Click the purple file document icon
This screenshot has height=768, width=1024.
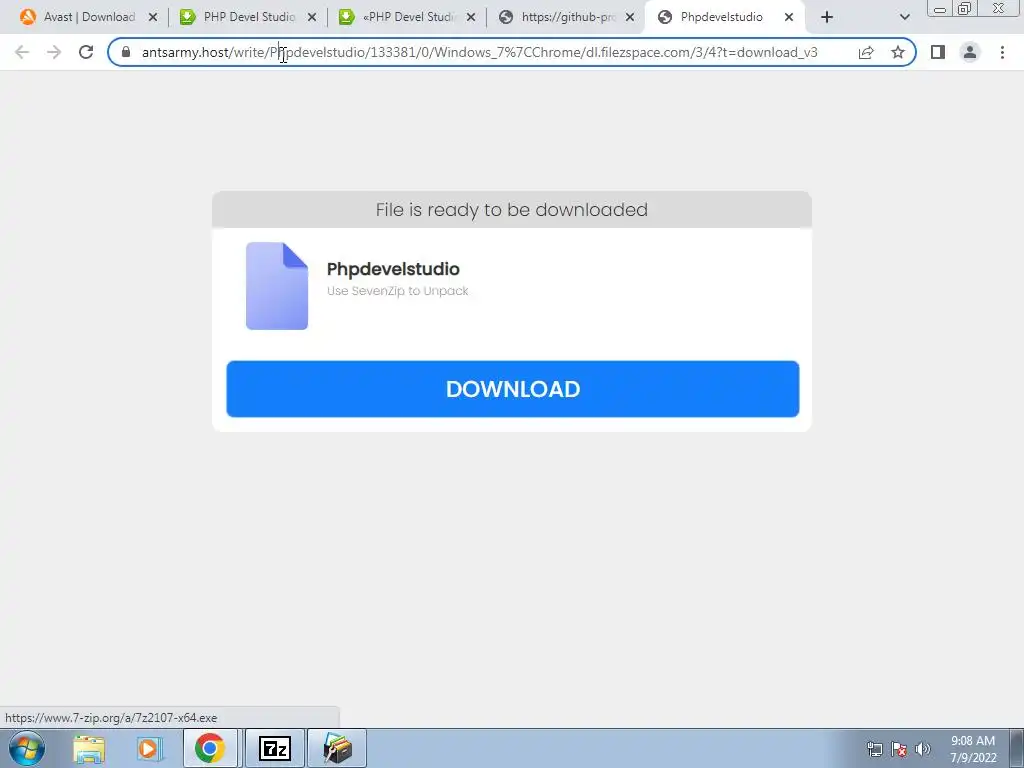(277, 286)
